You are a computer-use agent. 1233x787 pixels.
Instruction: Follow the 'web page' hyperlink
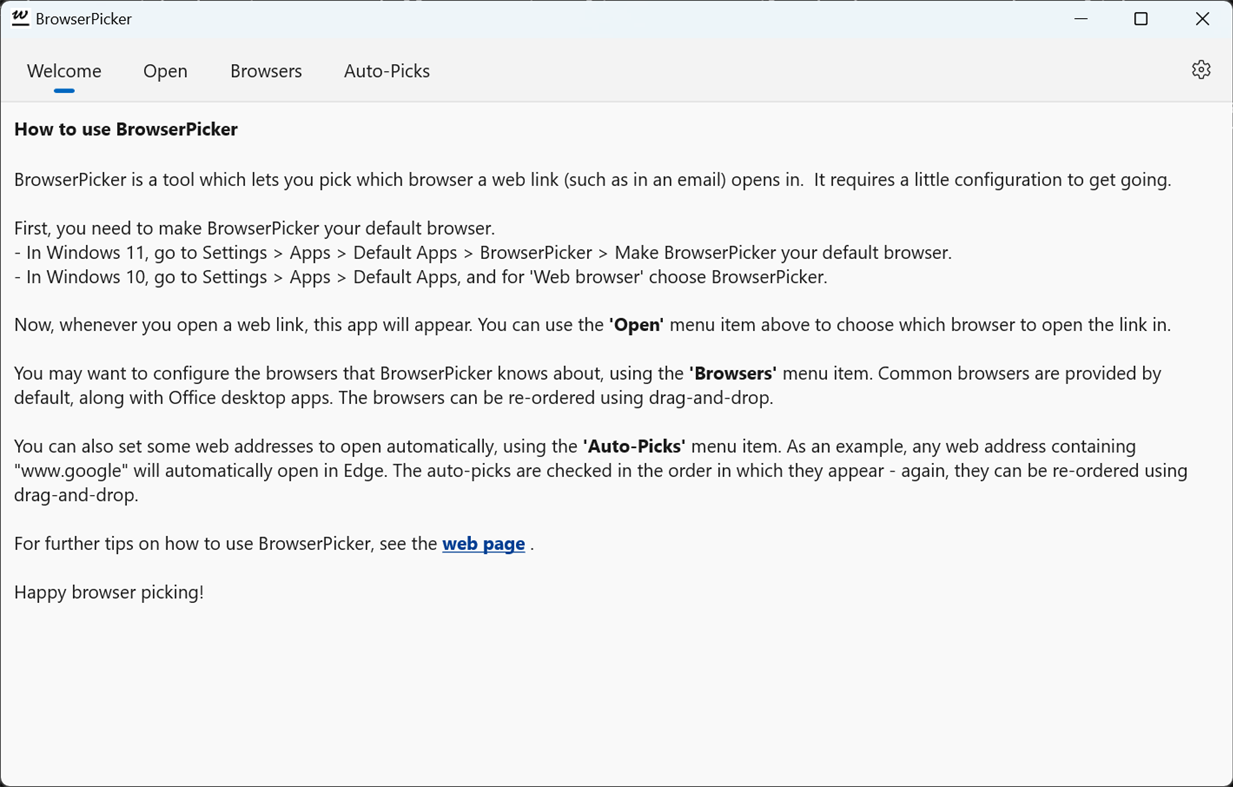pyautogui.click(x=483, y=544)
